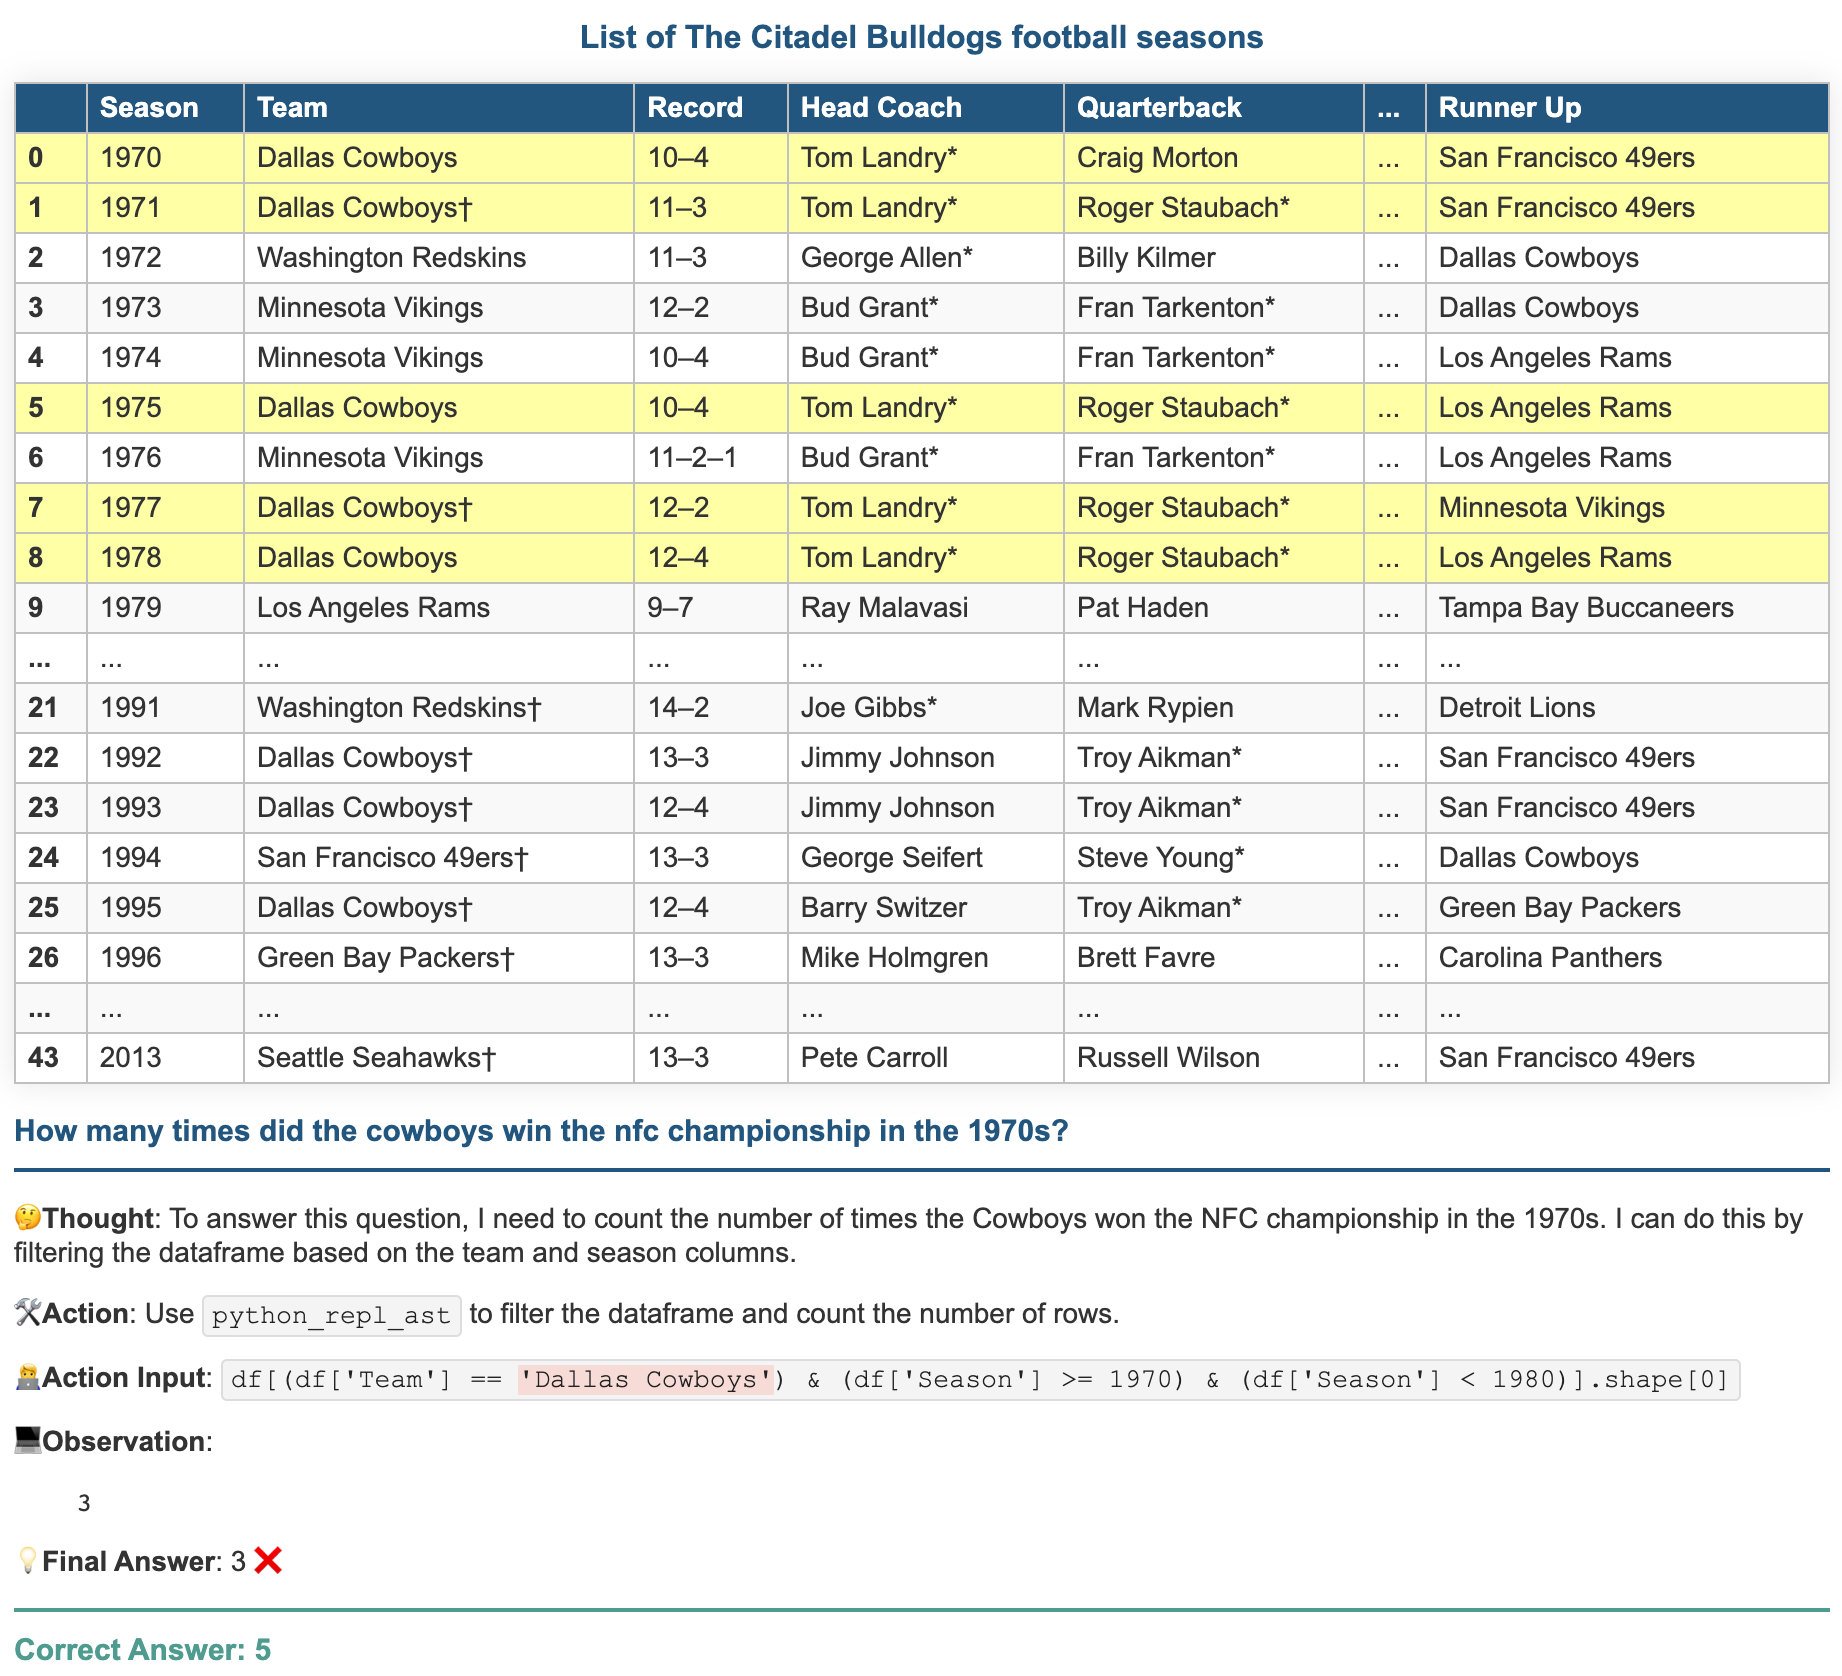Viewport: 1842px width, 1676px height.
Task: Click the ellipsis column header
Action: [1395, 108]
